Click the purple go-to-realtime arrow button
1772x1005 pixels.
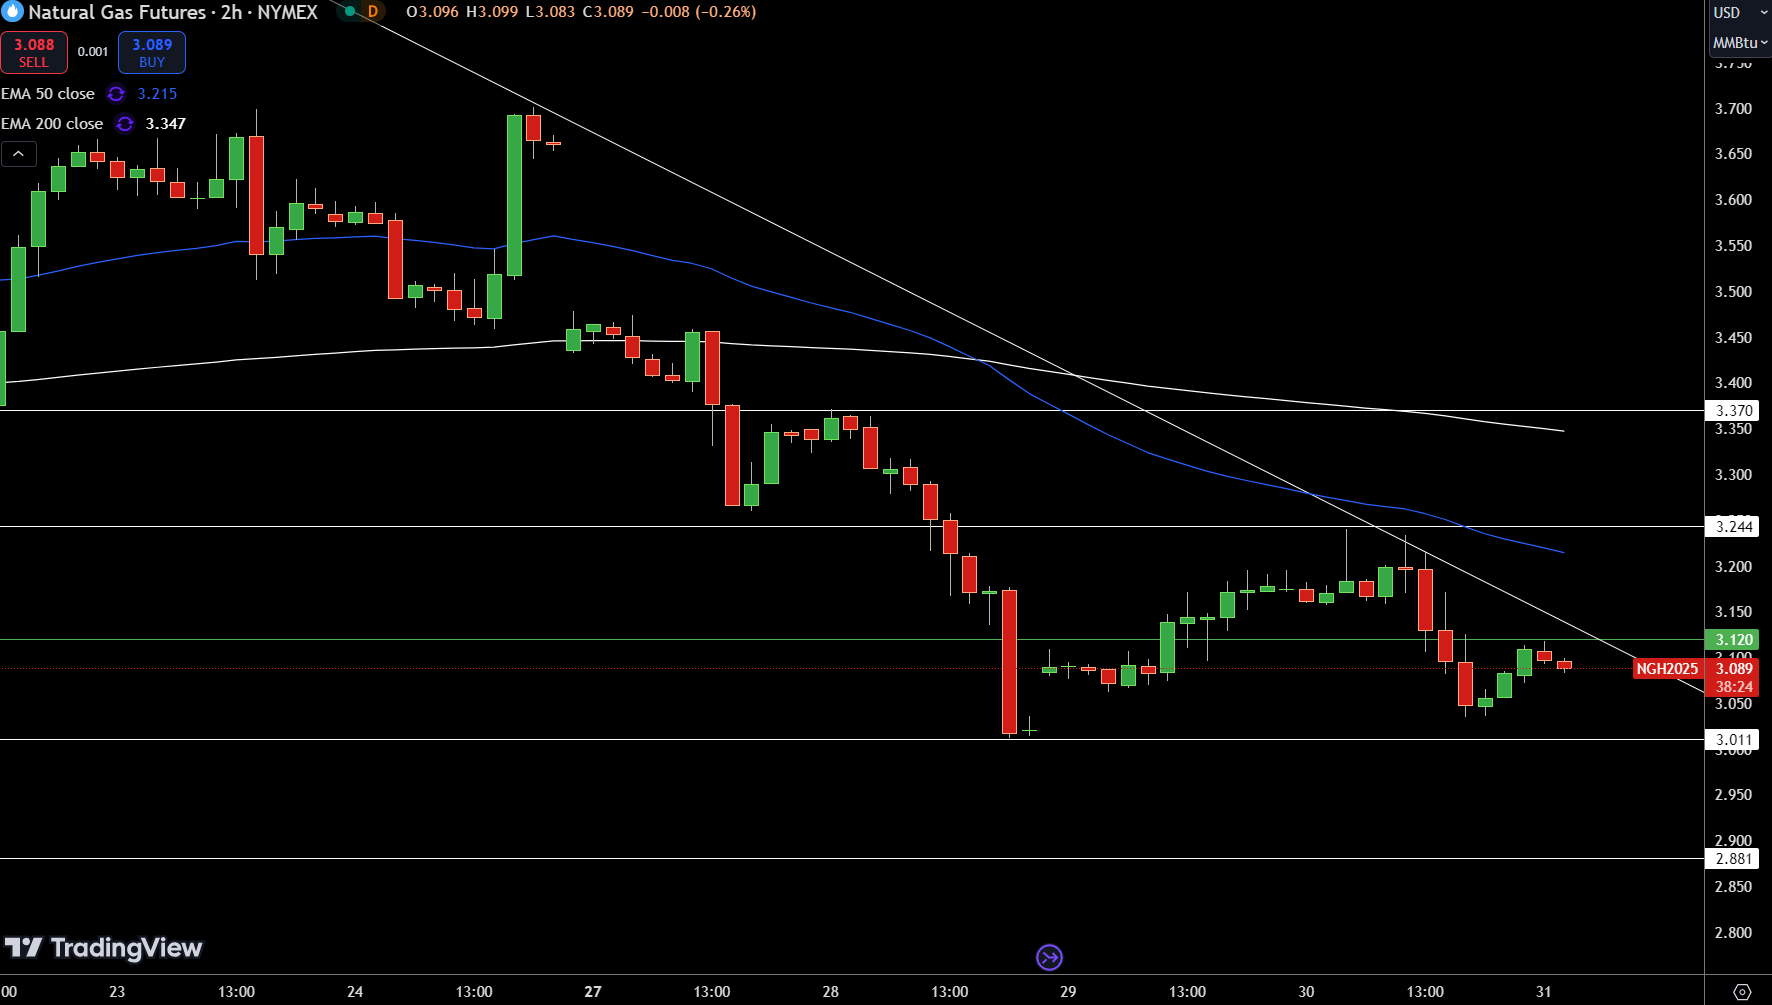1049,957
